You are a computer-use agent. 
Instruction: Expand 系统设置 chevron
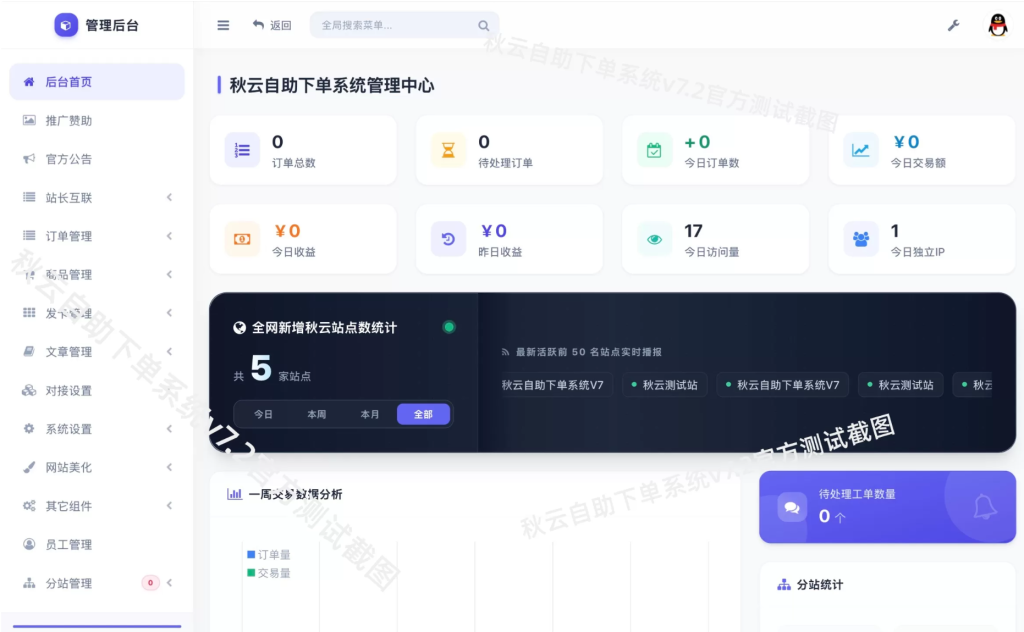click(169, 428)
